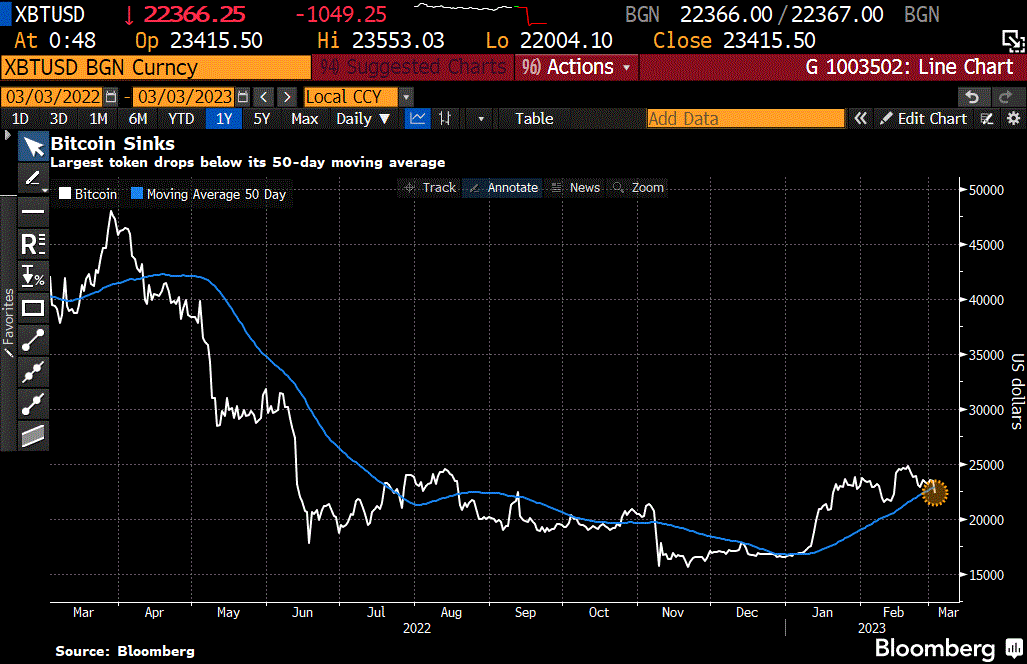Viewport: 1027px width, 664px height.
Task: Edit the 03/03/2023 end date field
Action: [185, 97]
